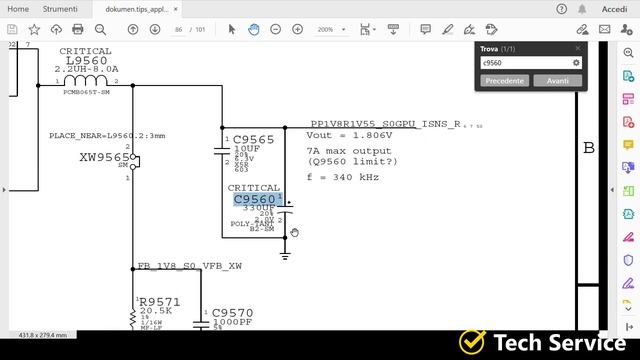
Task: Click the FB_1V8_S0_VFB_XW net name
Action: click(190, 266)
